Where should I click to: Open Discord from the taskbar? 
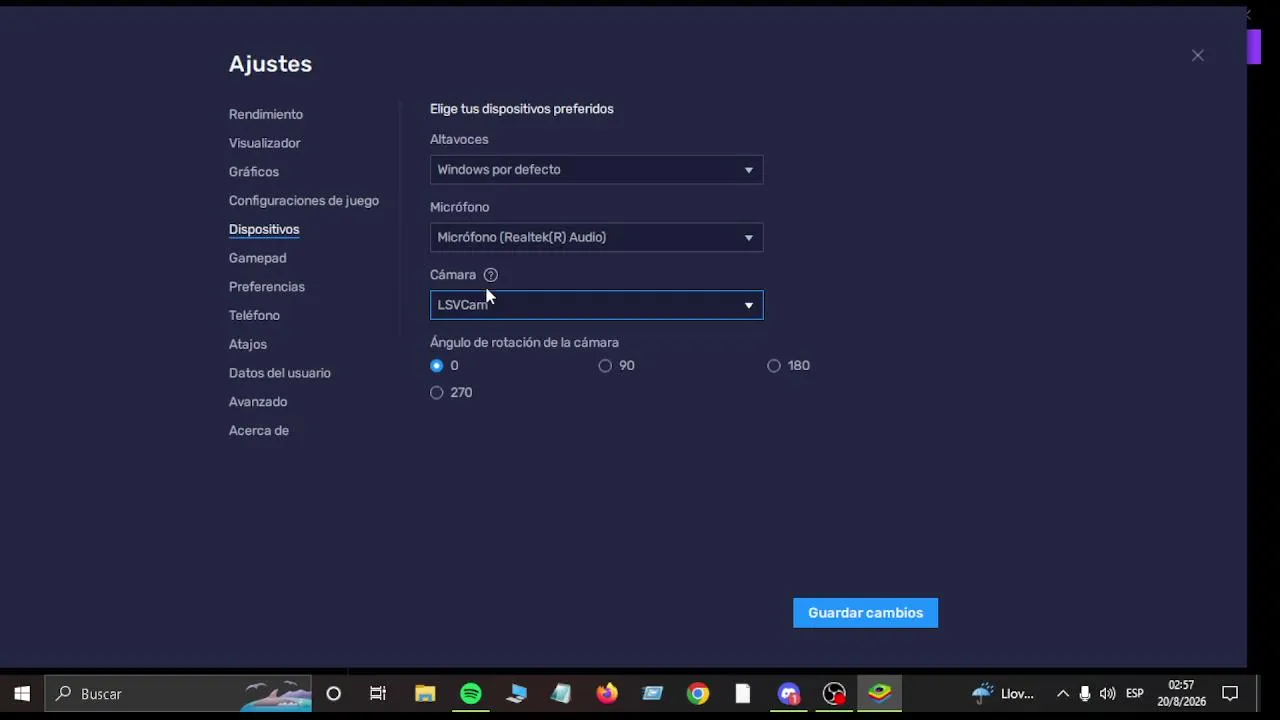tap(789, 694)
